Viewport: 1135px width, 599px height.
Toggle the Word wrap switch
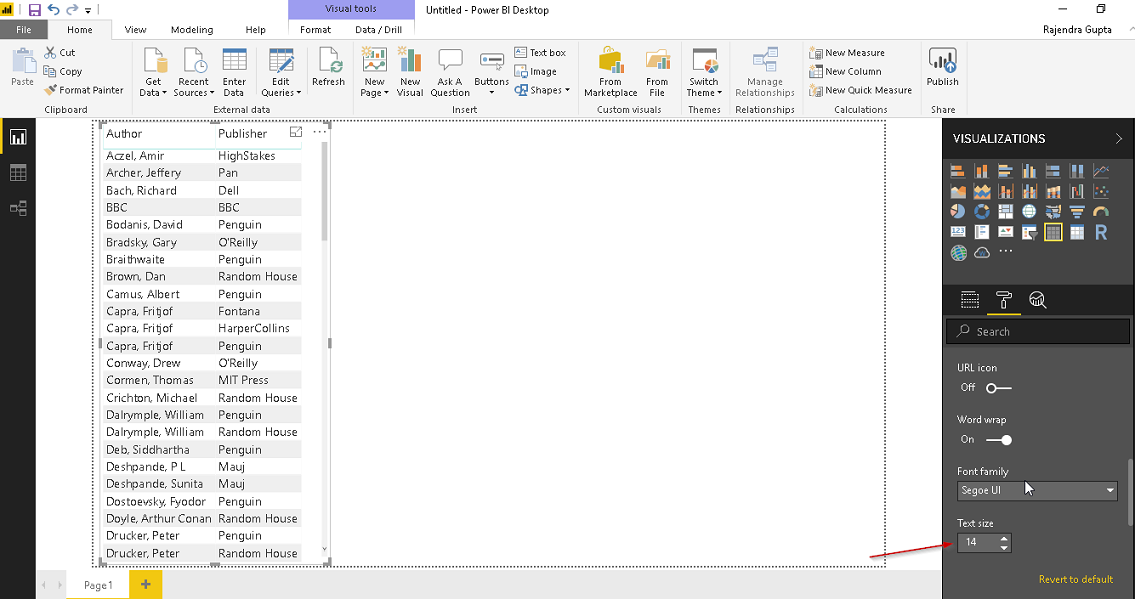999,440
